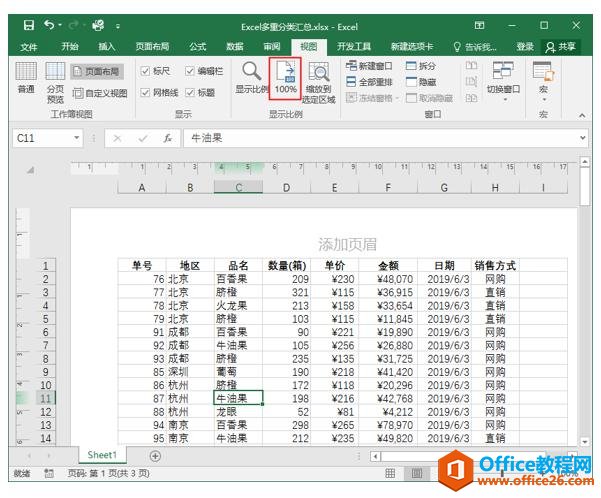
Task: Click the fx insert function icon
Action: tap(167, 138)
